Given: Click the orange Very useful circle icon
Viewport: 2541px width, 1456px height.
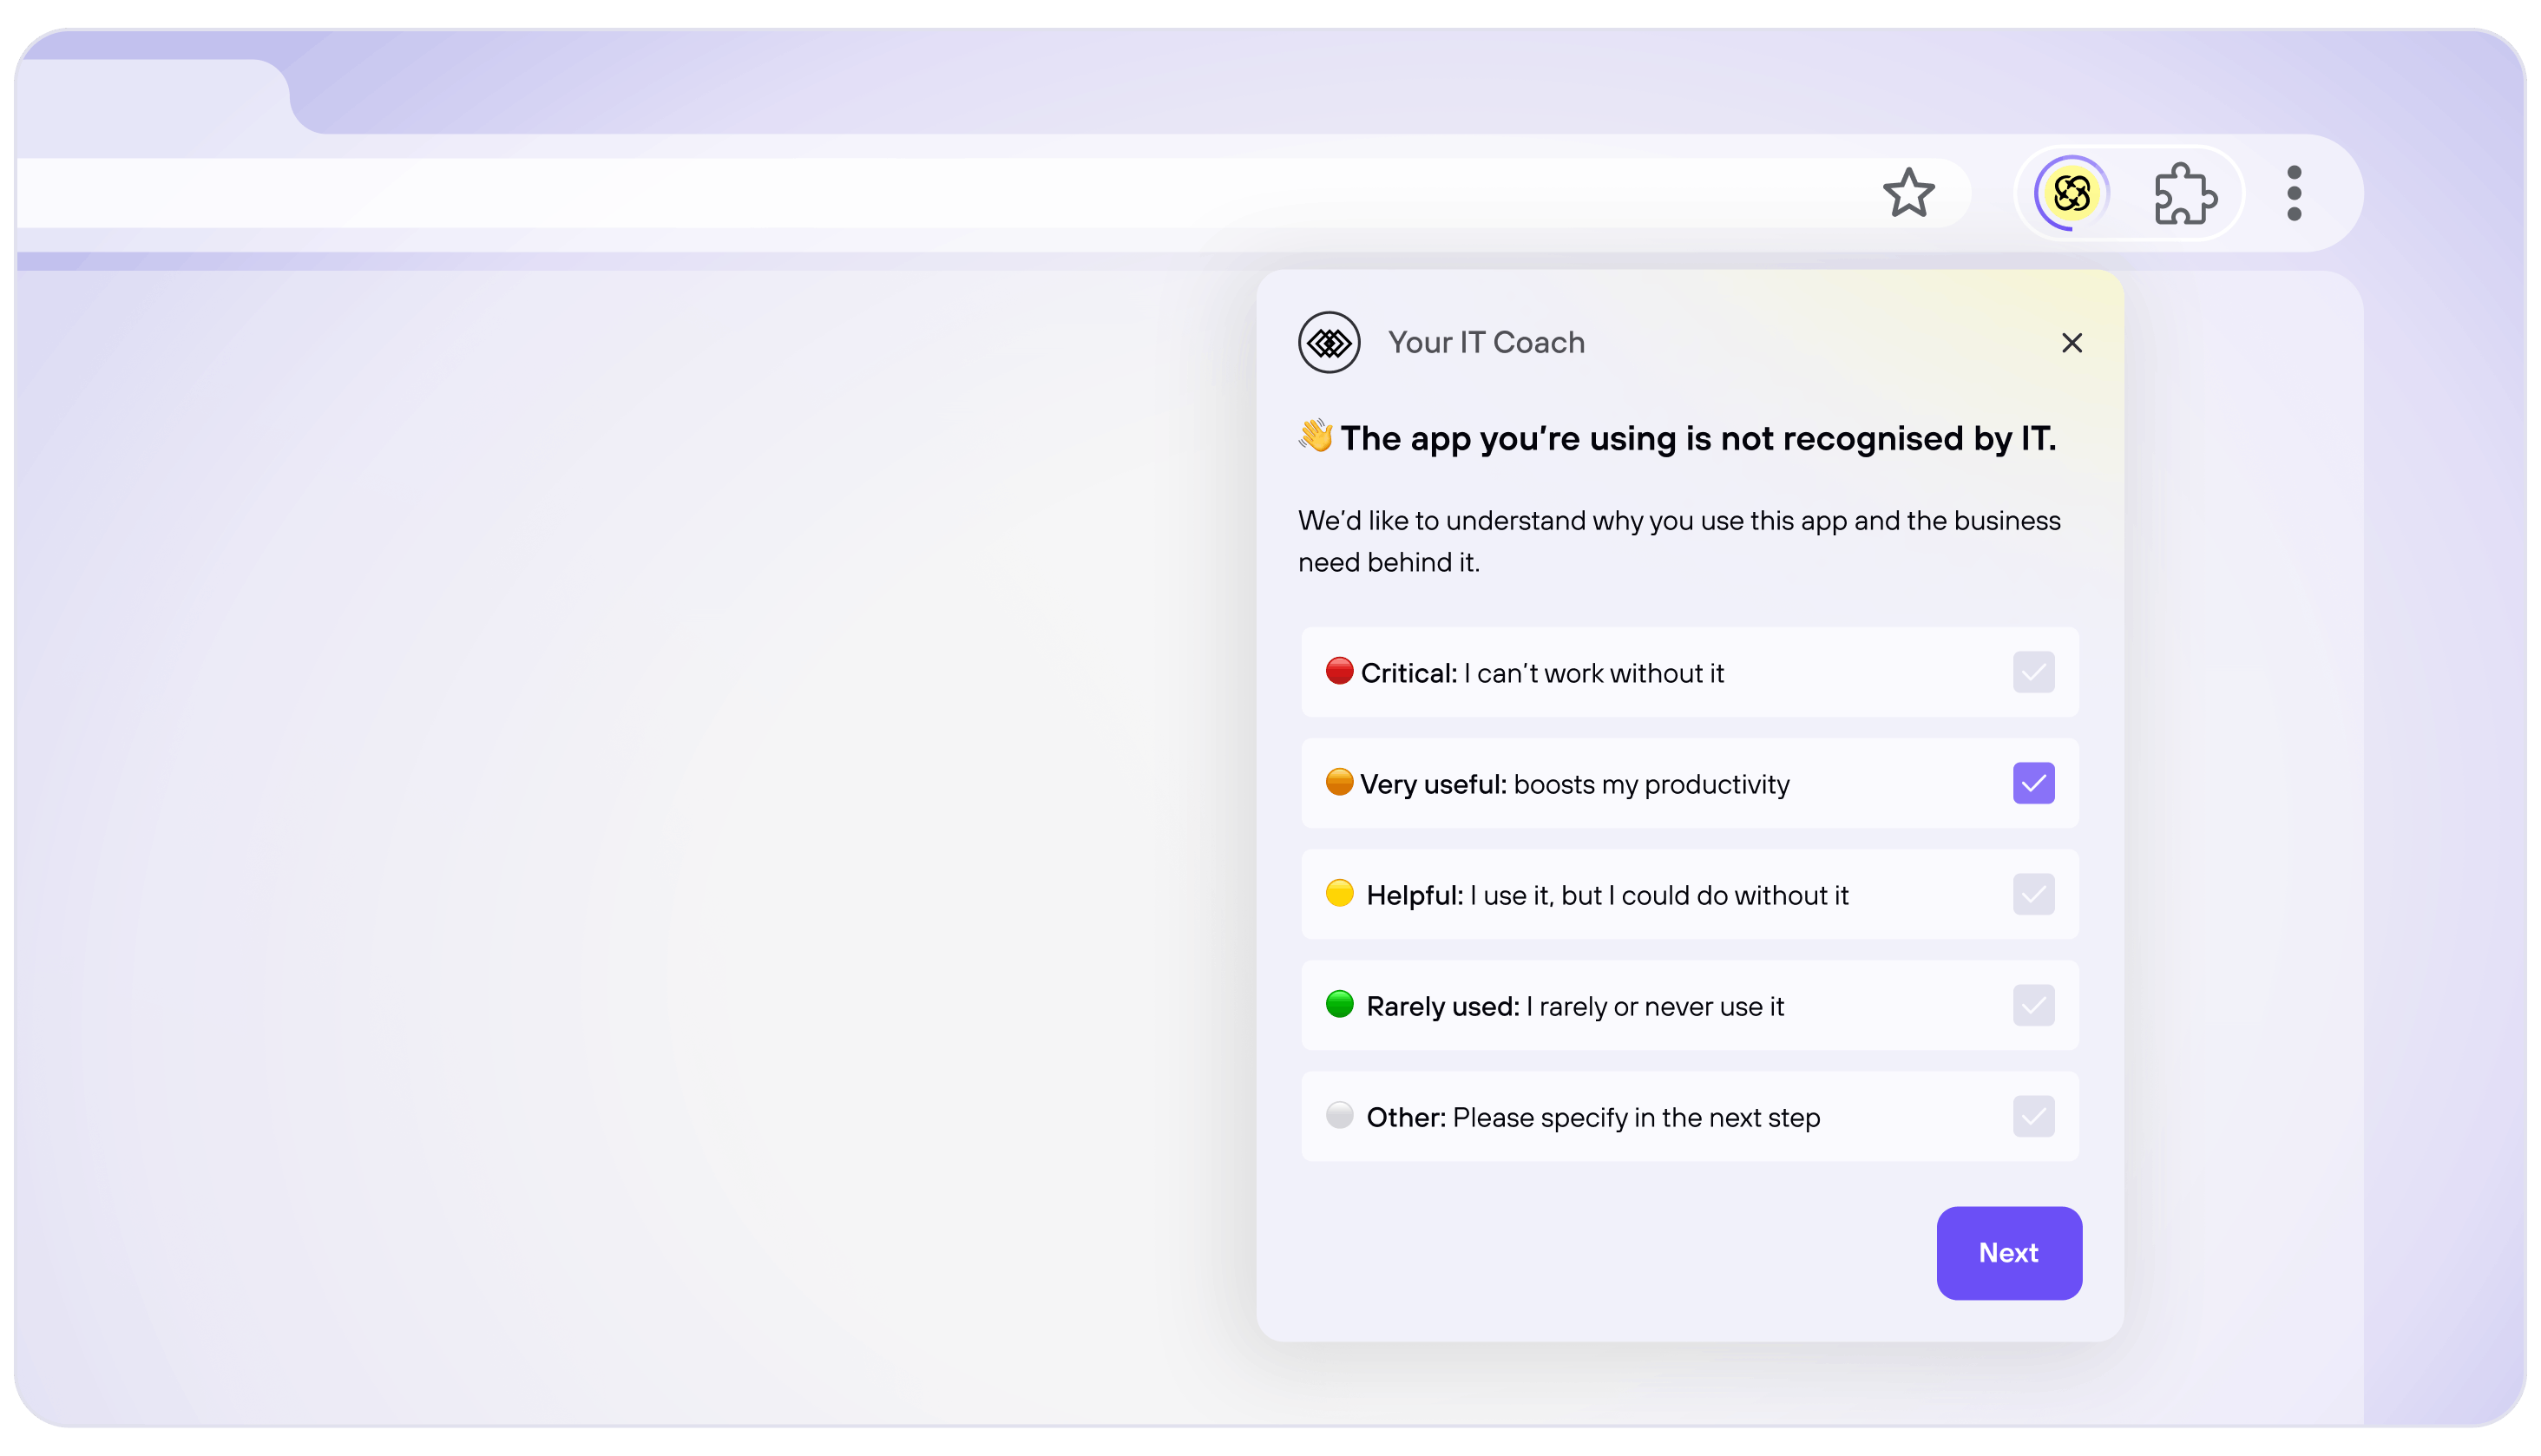Looking at the screenshot, I should [1339, 782].
